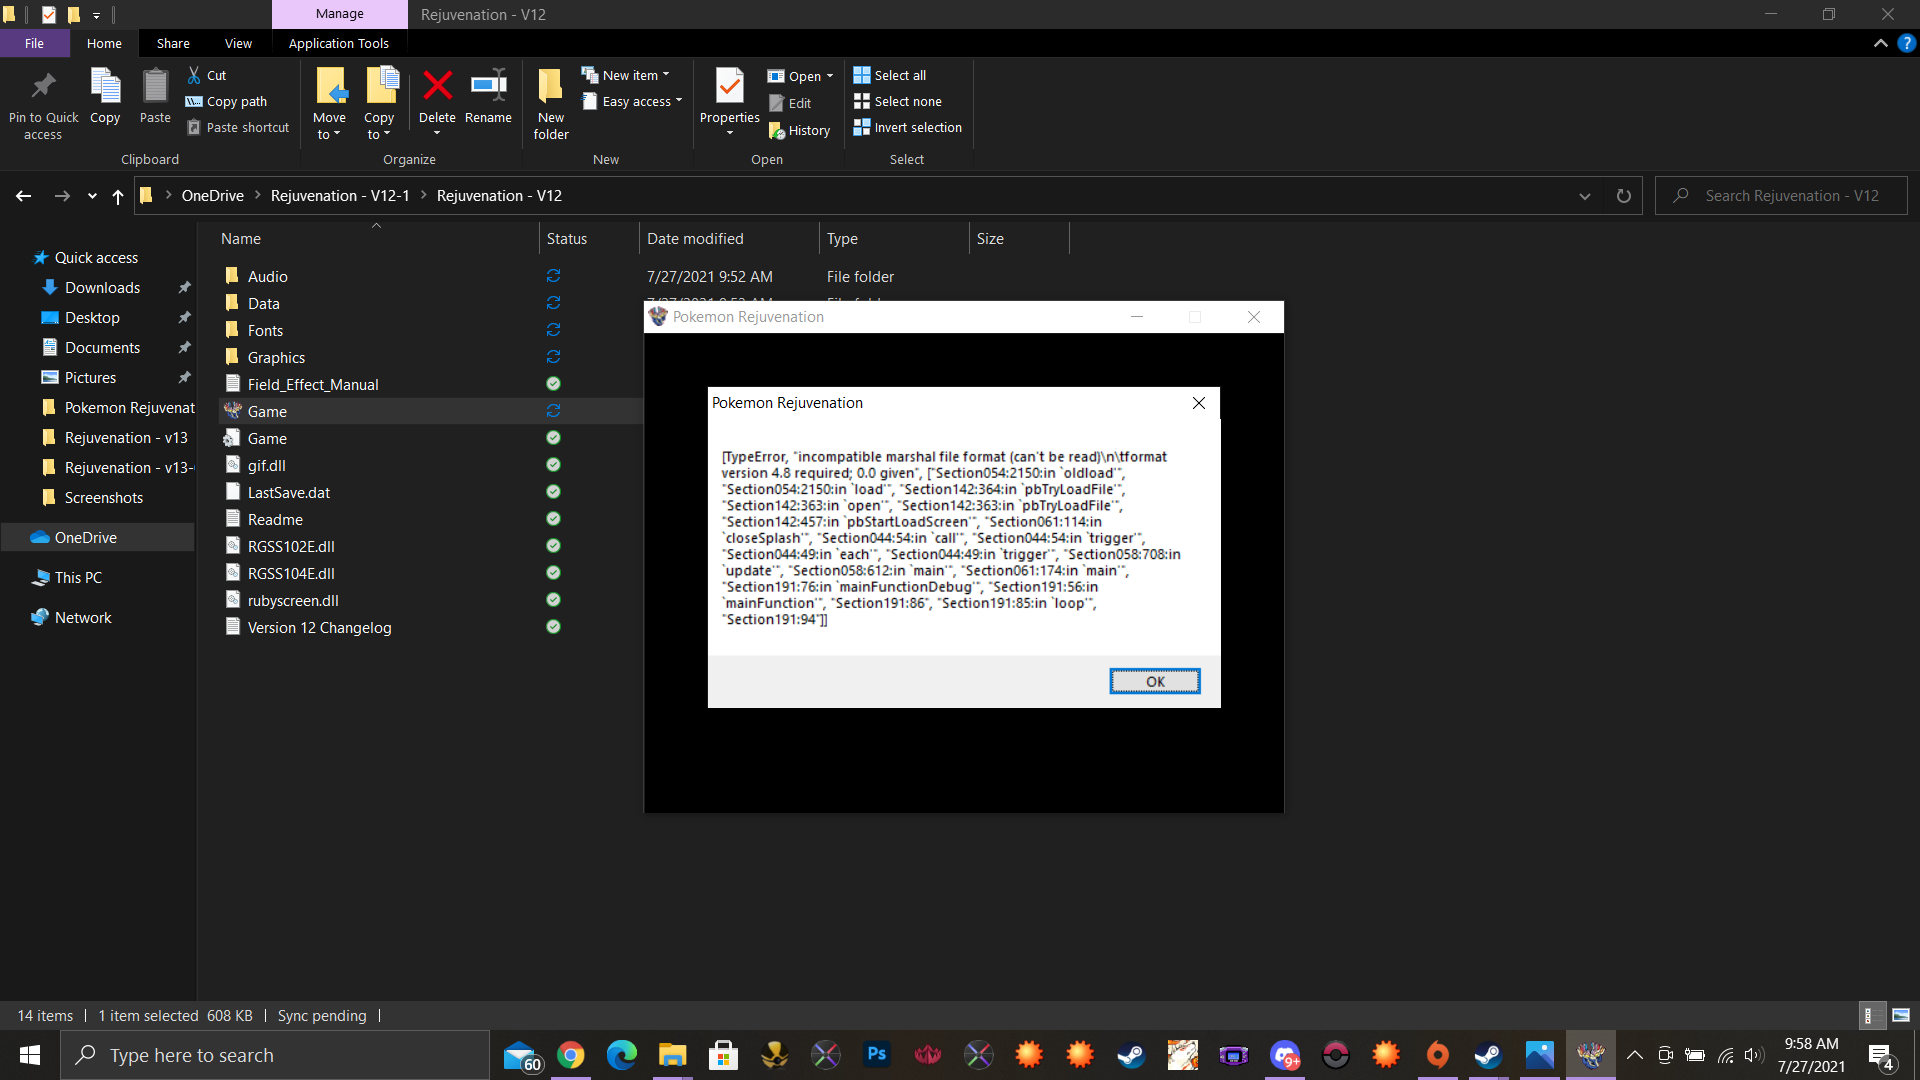Click Select all in ribbon

[x=890, y=75]
